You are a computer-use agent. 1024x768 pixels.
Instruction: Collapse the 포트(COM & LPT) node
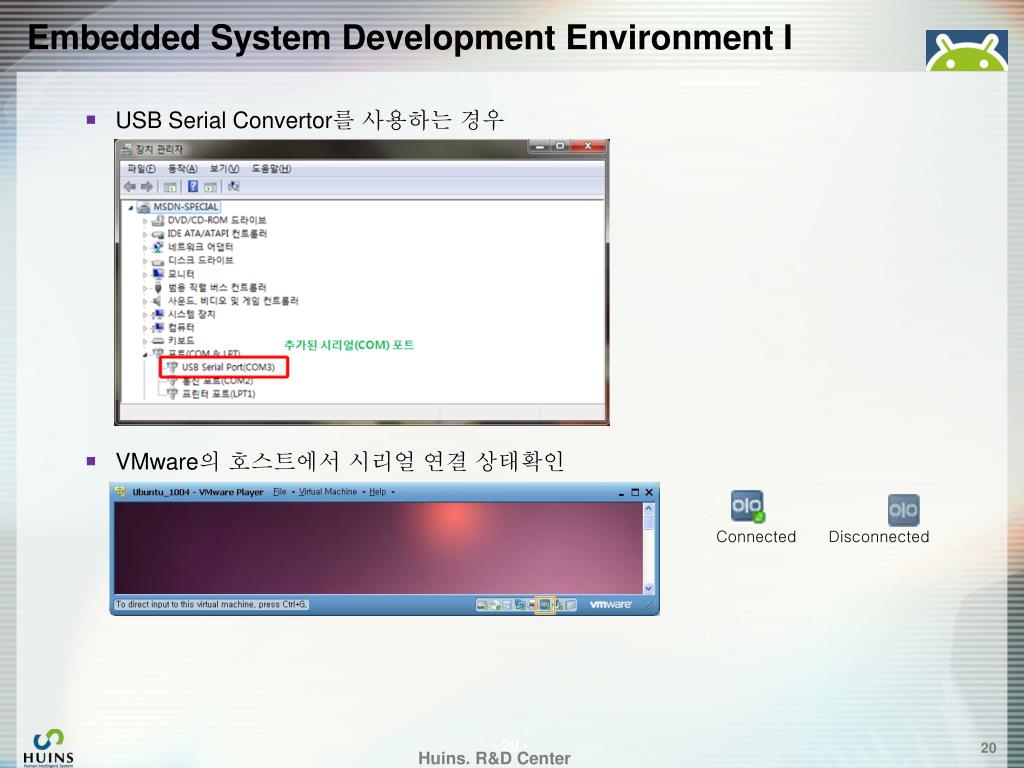point(145,355)
